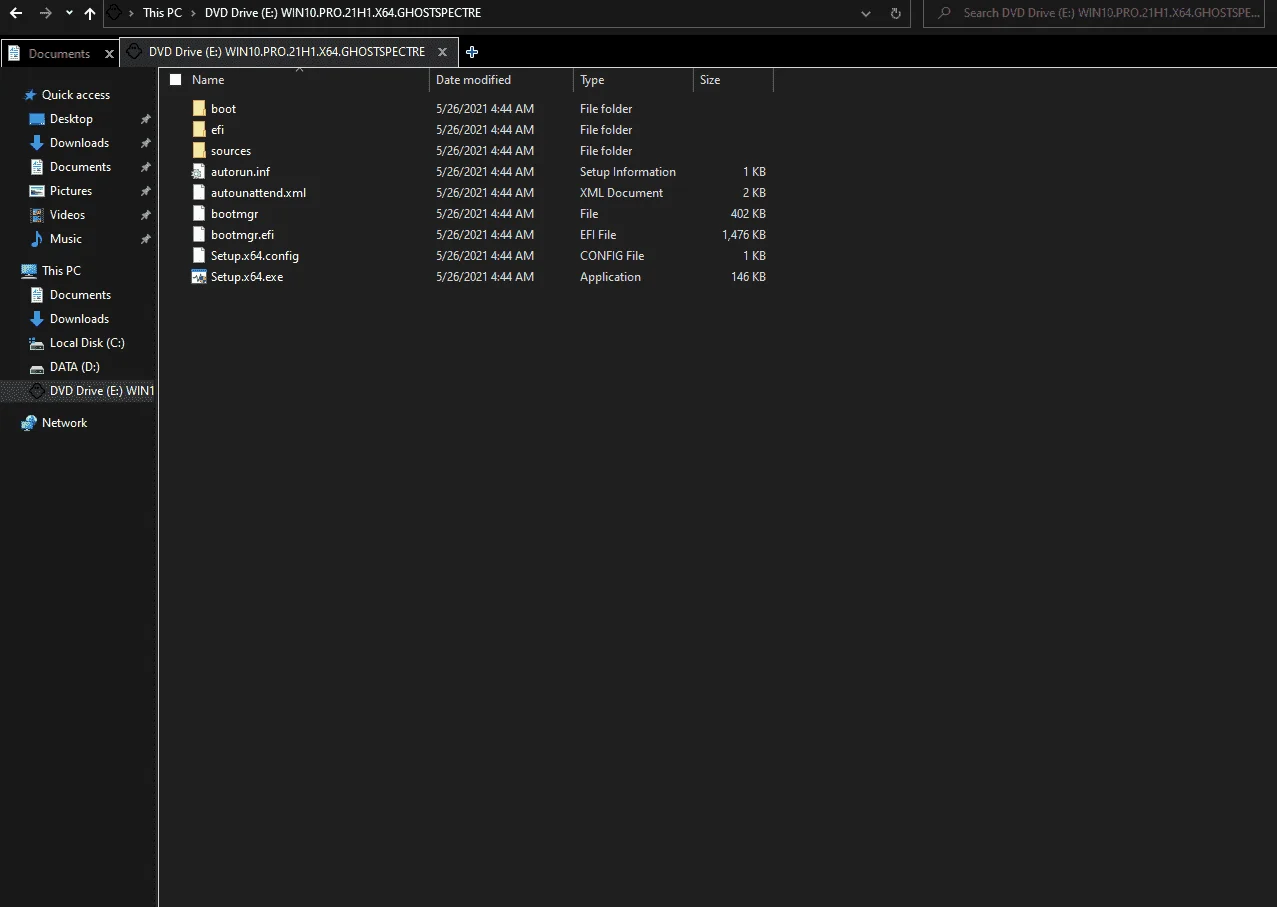Click the 'CONFIG File' type text
Screen dimensions: 1277x907
point(612,255)
